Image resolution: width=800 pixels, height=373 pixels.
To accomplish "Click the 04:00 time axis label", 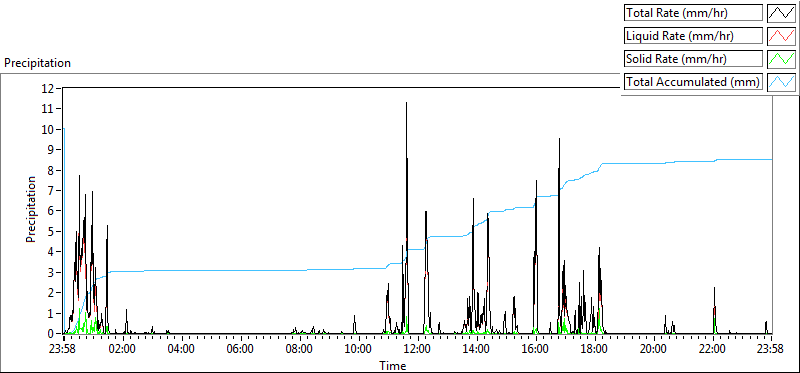I will pyautogui.click(x=182, y=350).
